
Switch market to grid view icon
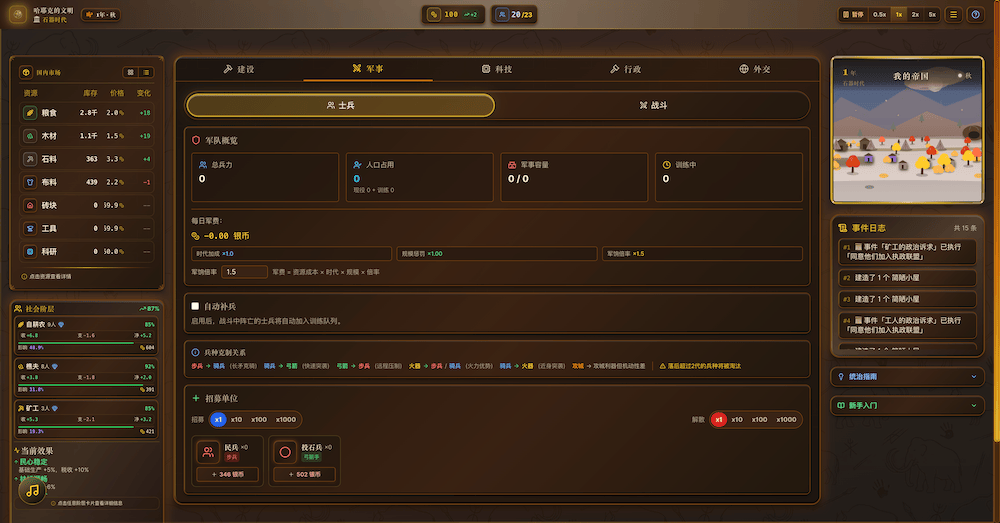point(130,72)
